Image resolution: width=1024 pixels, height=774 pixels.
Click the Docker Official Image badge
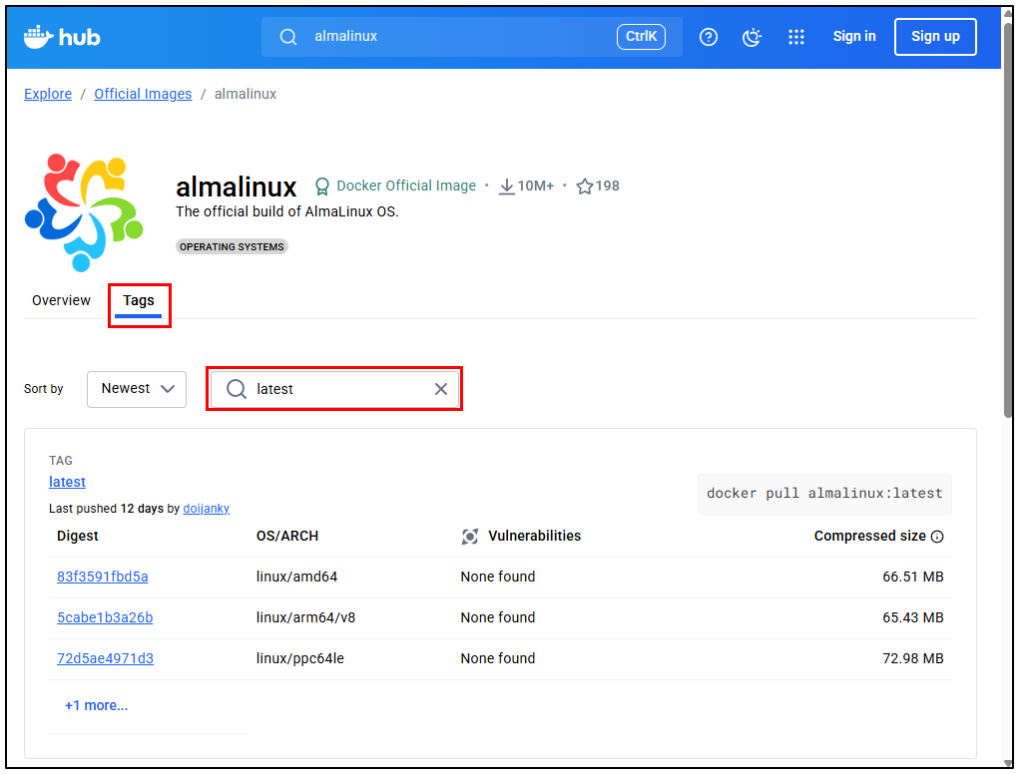click(x=396, y=186)
